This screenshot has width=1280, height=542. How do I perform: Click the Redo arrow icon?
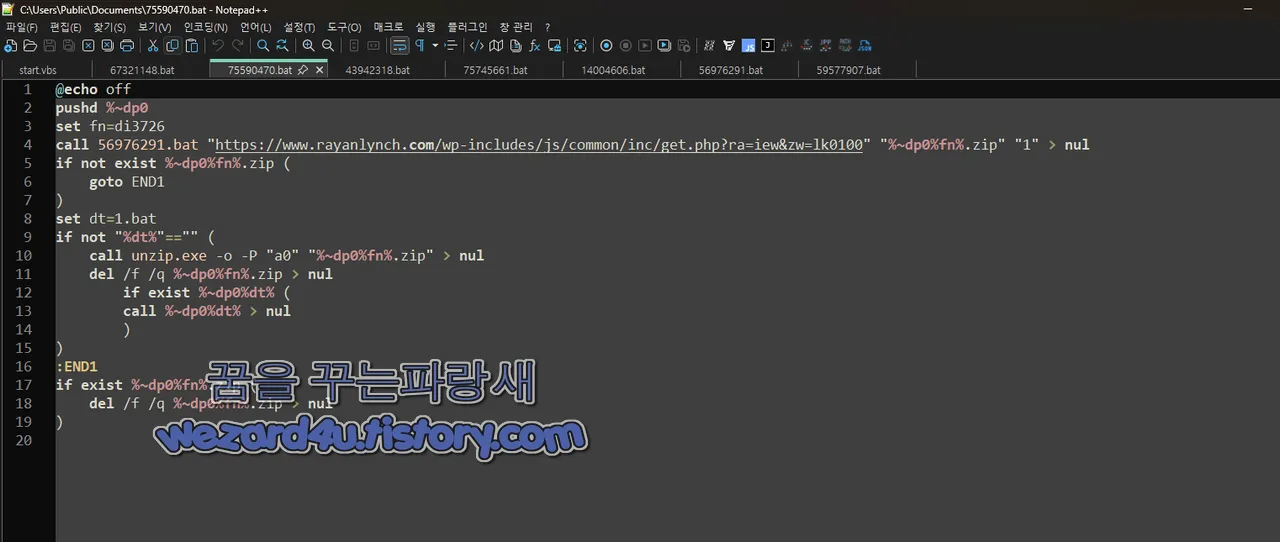click(x=238, y=46)
